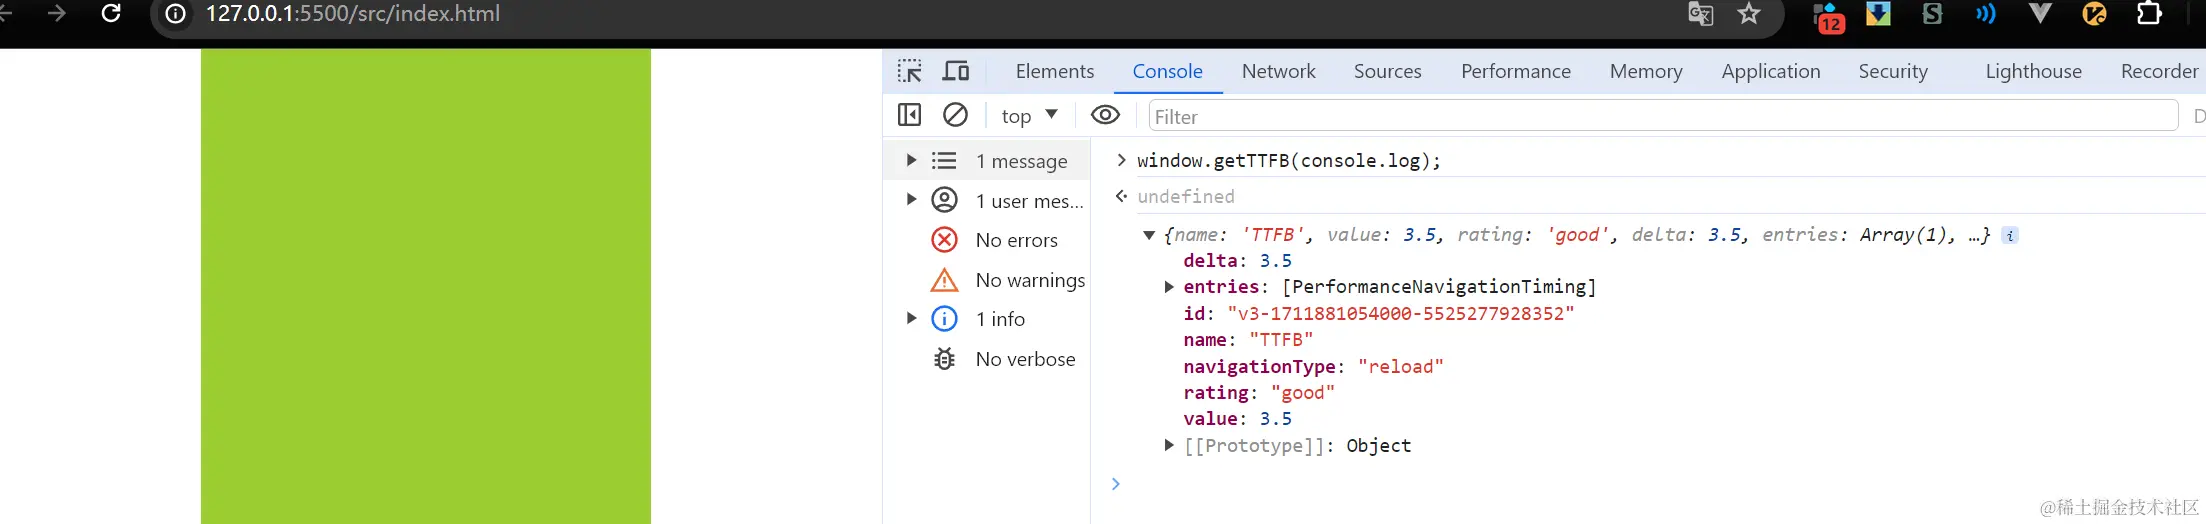
Task: Clear the console with the ban icon
Action: (x=955, y=115)
